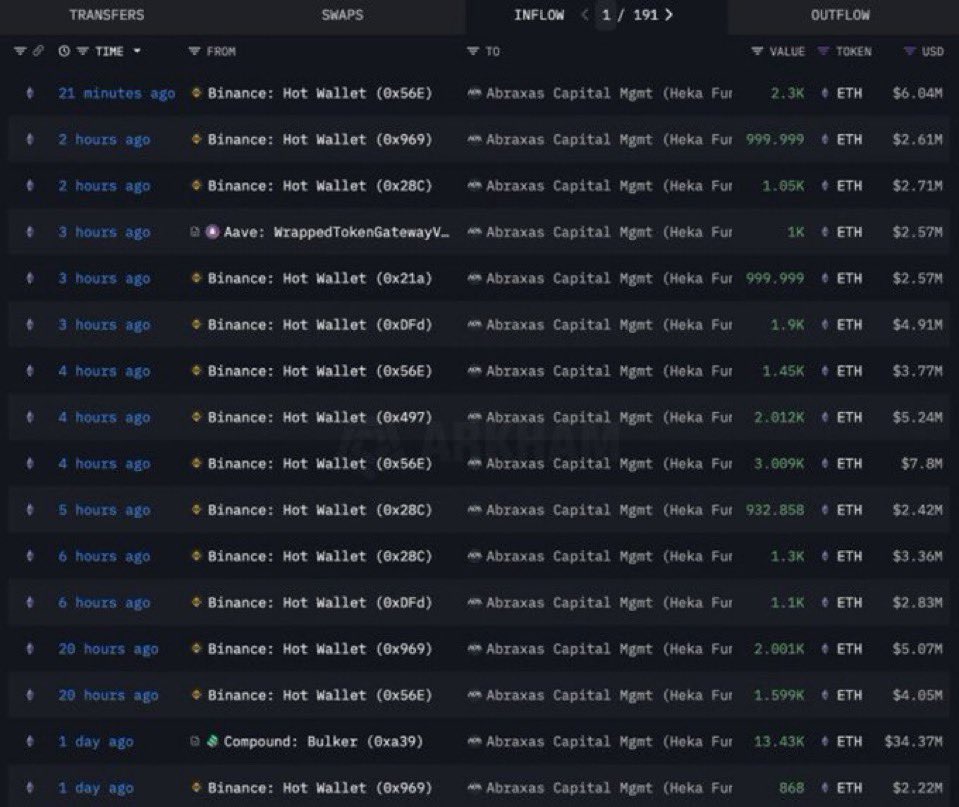Screen dimensions: 959x807
Task: Click the $7.8M USD amount
Action: [922, 464]
